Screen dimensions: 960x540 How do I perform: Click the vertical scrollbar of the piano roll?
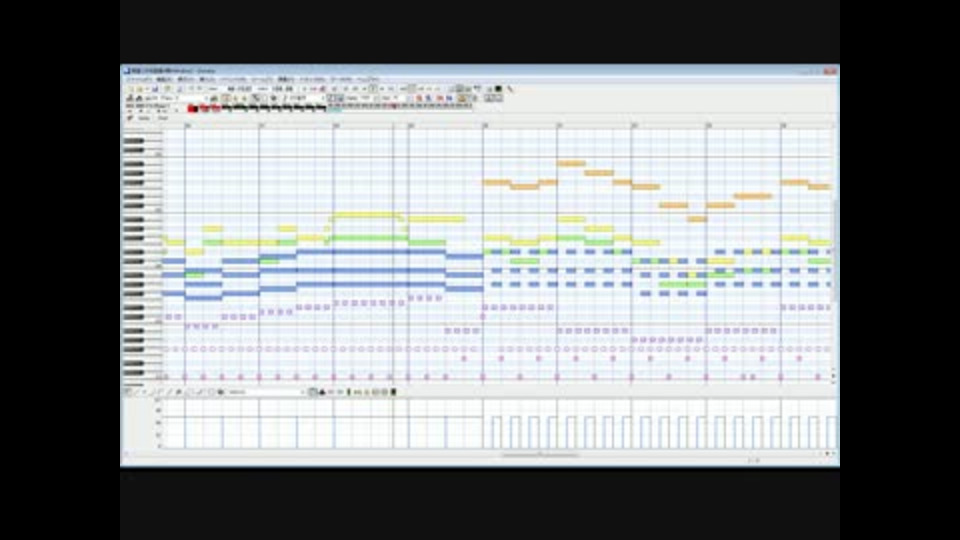(x=834, y=251)
